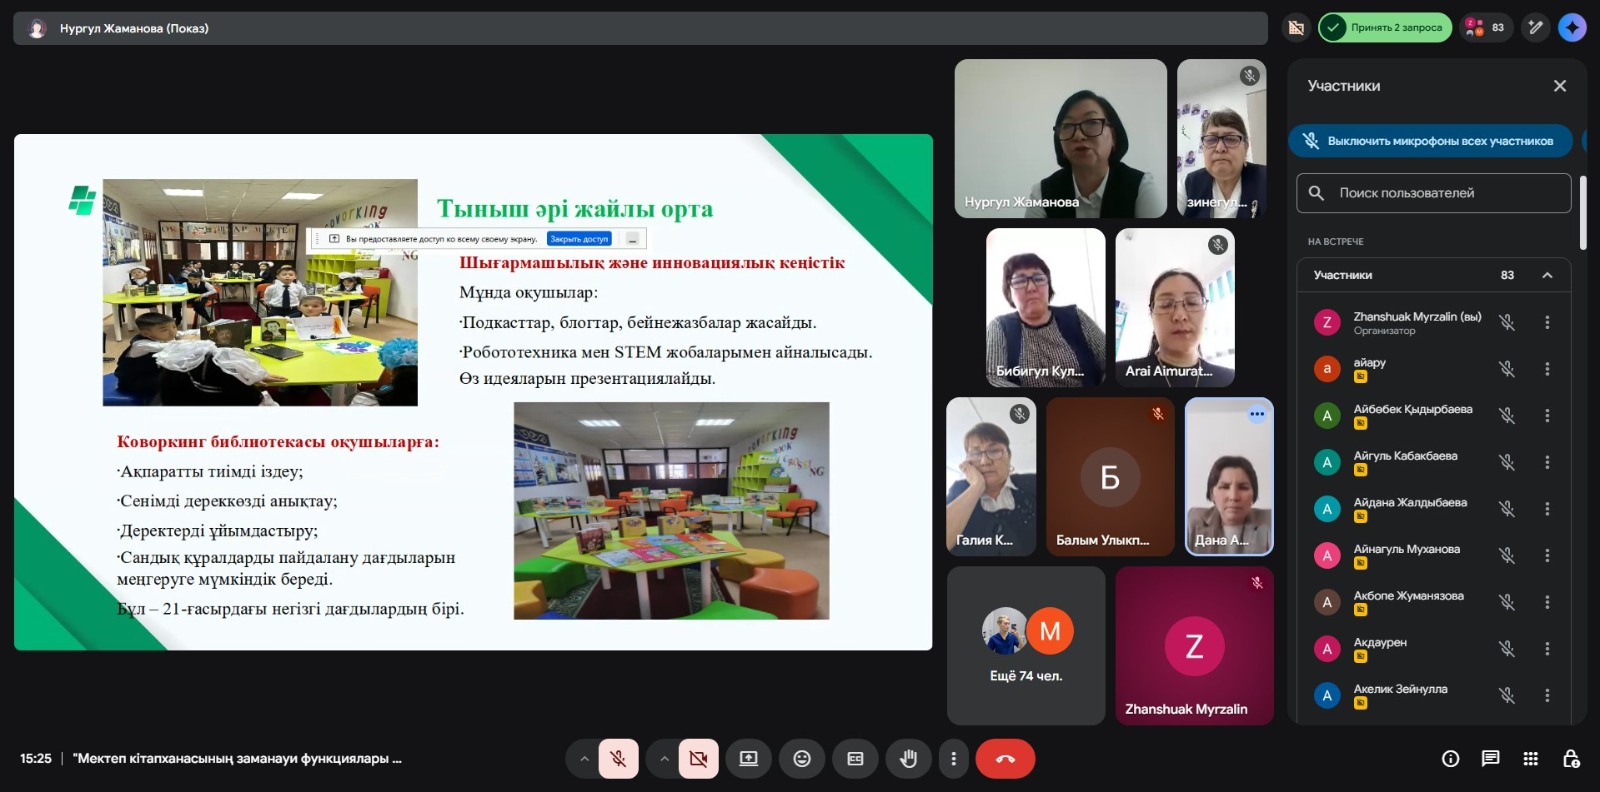The width and height of the screenshot is (1600, 792).
Task: Expand audio settings arrow beside microphone
Action: [584, 759]
